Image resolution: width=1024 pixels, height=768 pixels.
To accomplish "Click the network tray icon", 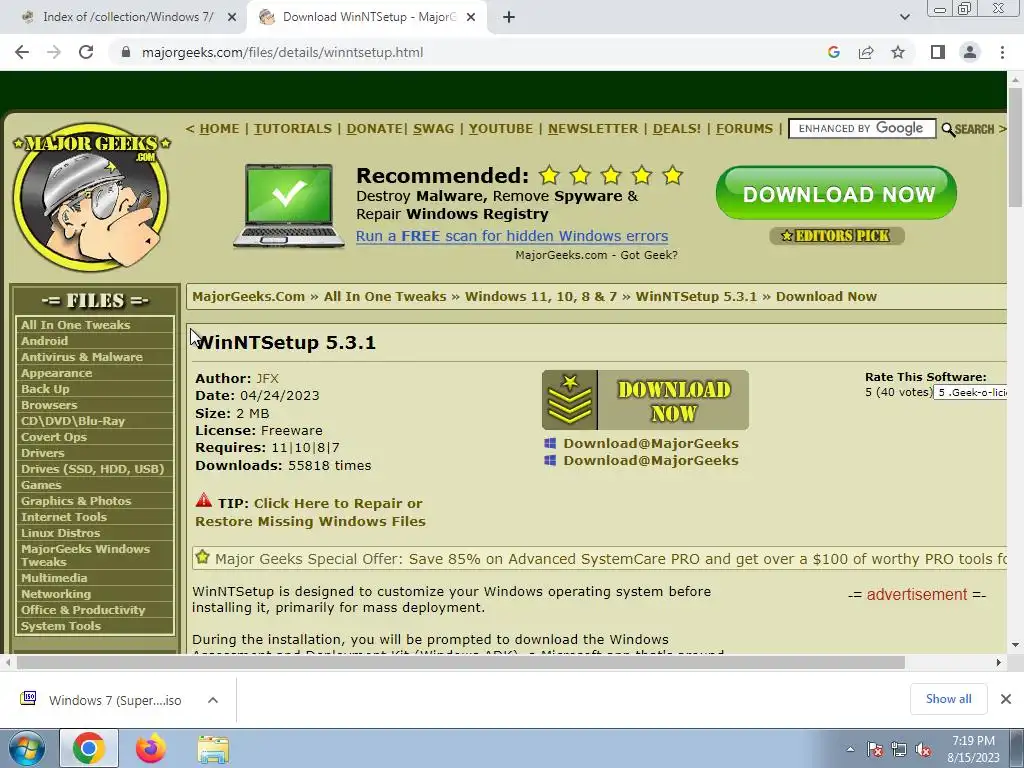I will (x=899, y=749).
